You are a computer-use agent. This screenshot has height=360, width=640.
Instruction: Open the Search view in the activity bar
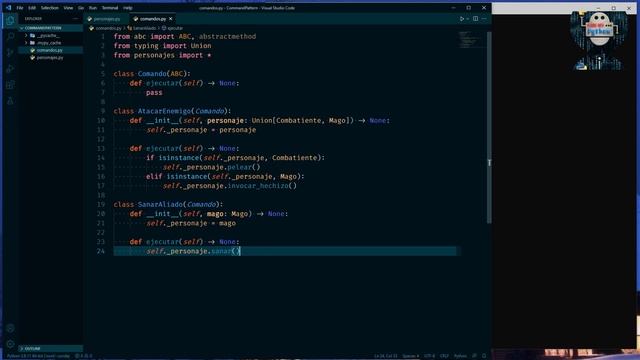coord(10,36)
